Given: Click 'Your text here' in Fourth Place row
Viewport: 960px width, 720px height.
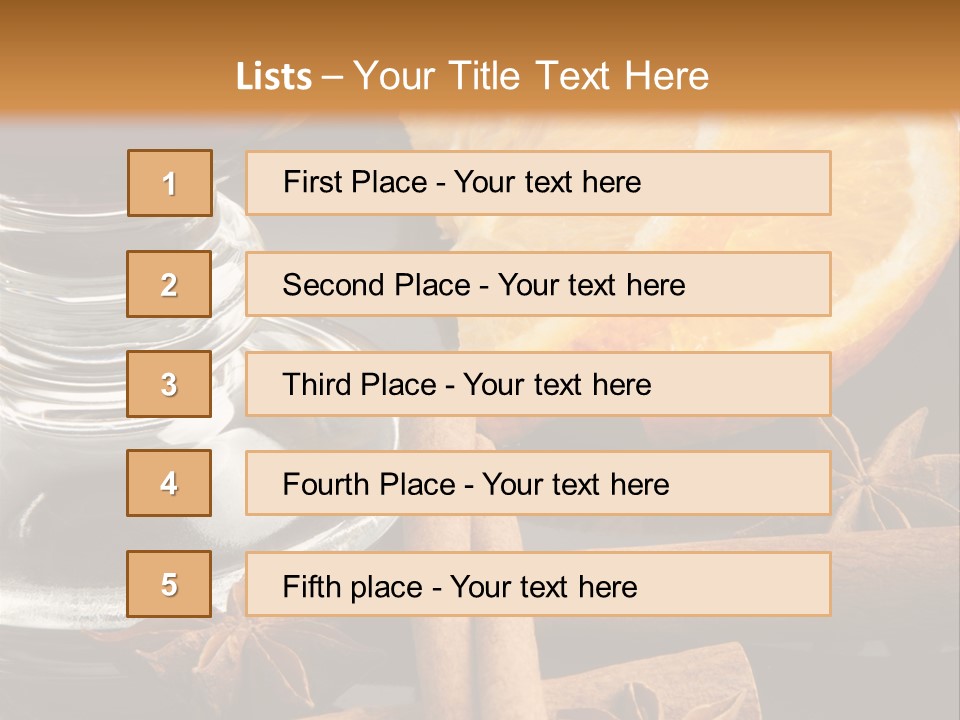Looking at the screenshot, I should 576,484.
